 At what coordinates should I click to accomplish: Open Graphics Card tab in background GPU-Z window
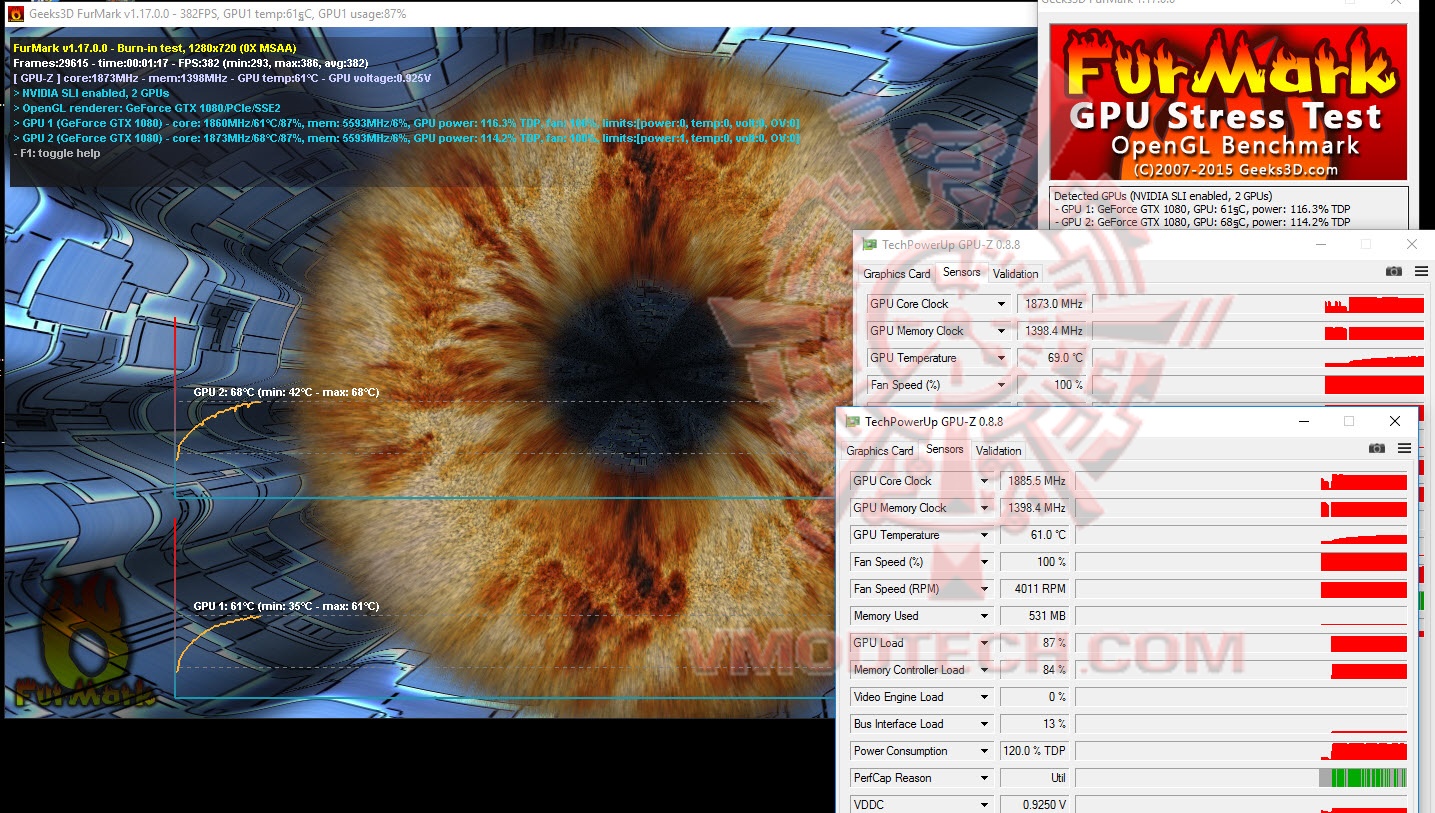pyautogui.click(x=897, y=274)
